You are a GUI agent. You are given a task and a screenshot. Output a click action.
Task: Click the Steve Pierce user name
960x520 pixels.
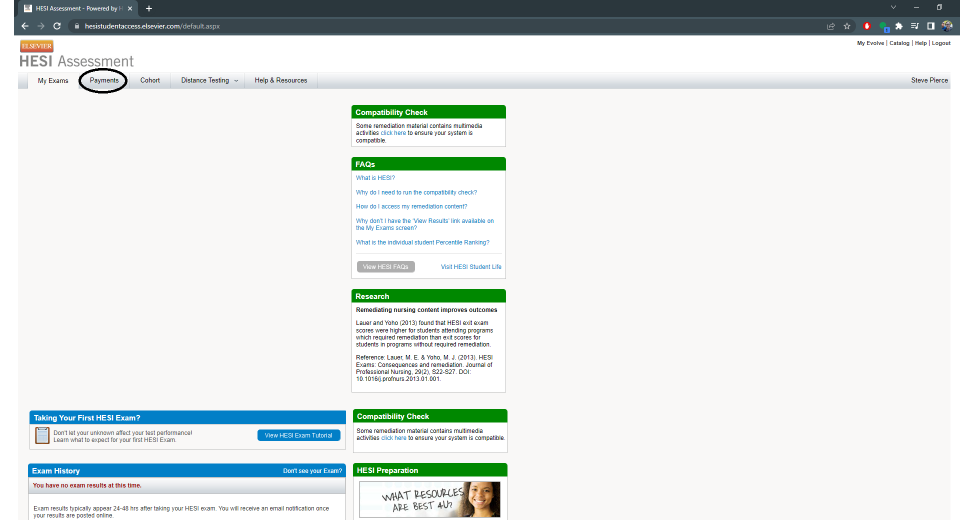pyautogui.click(x=929, y=81)
